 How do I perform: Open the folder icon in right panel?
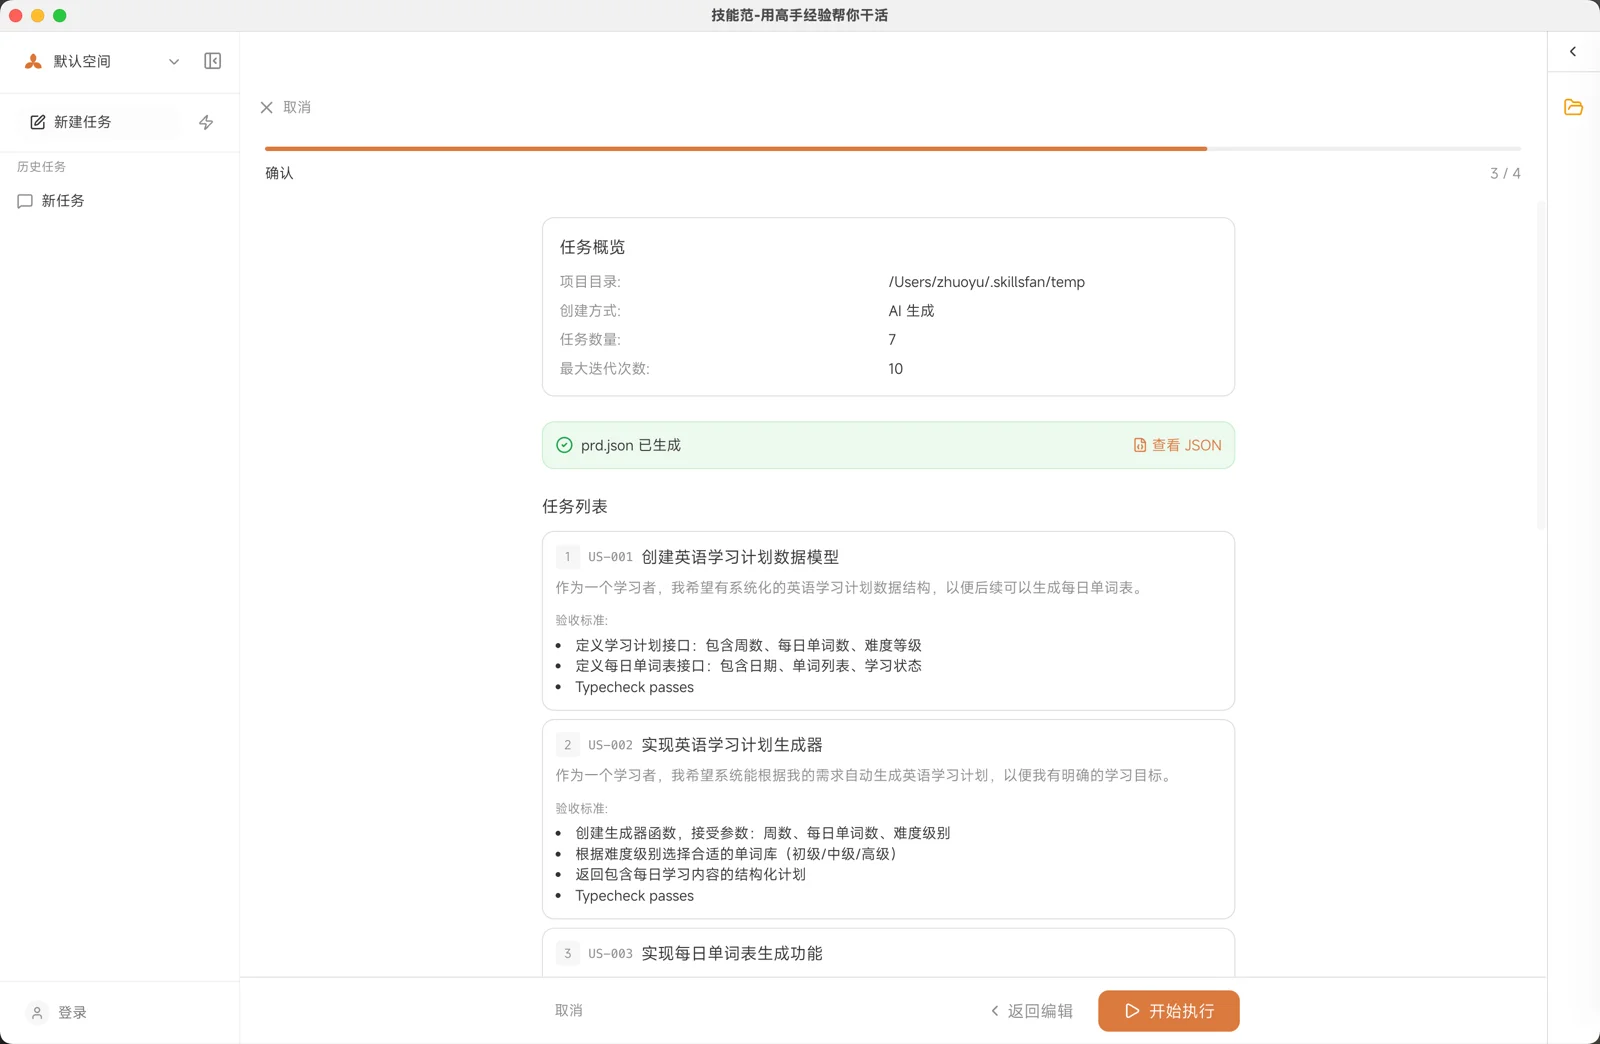[x=1573, y=107]
